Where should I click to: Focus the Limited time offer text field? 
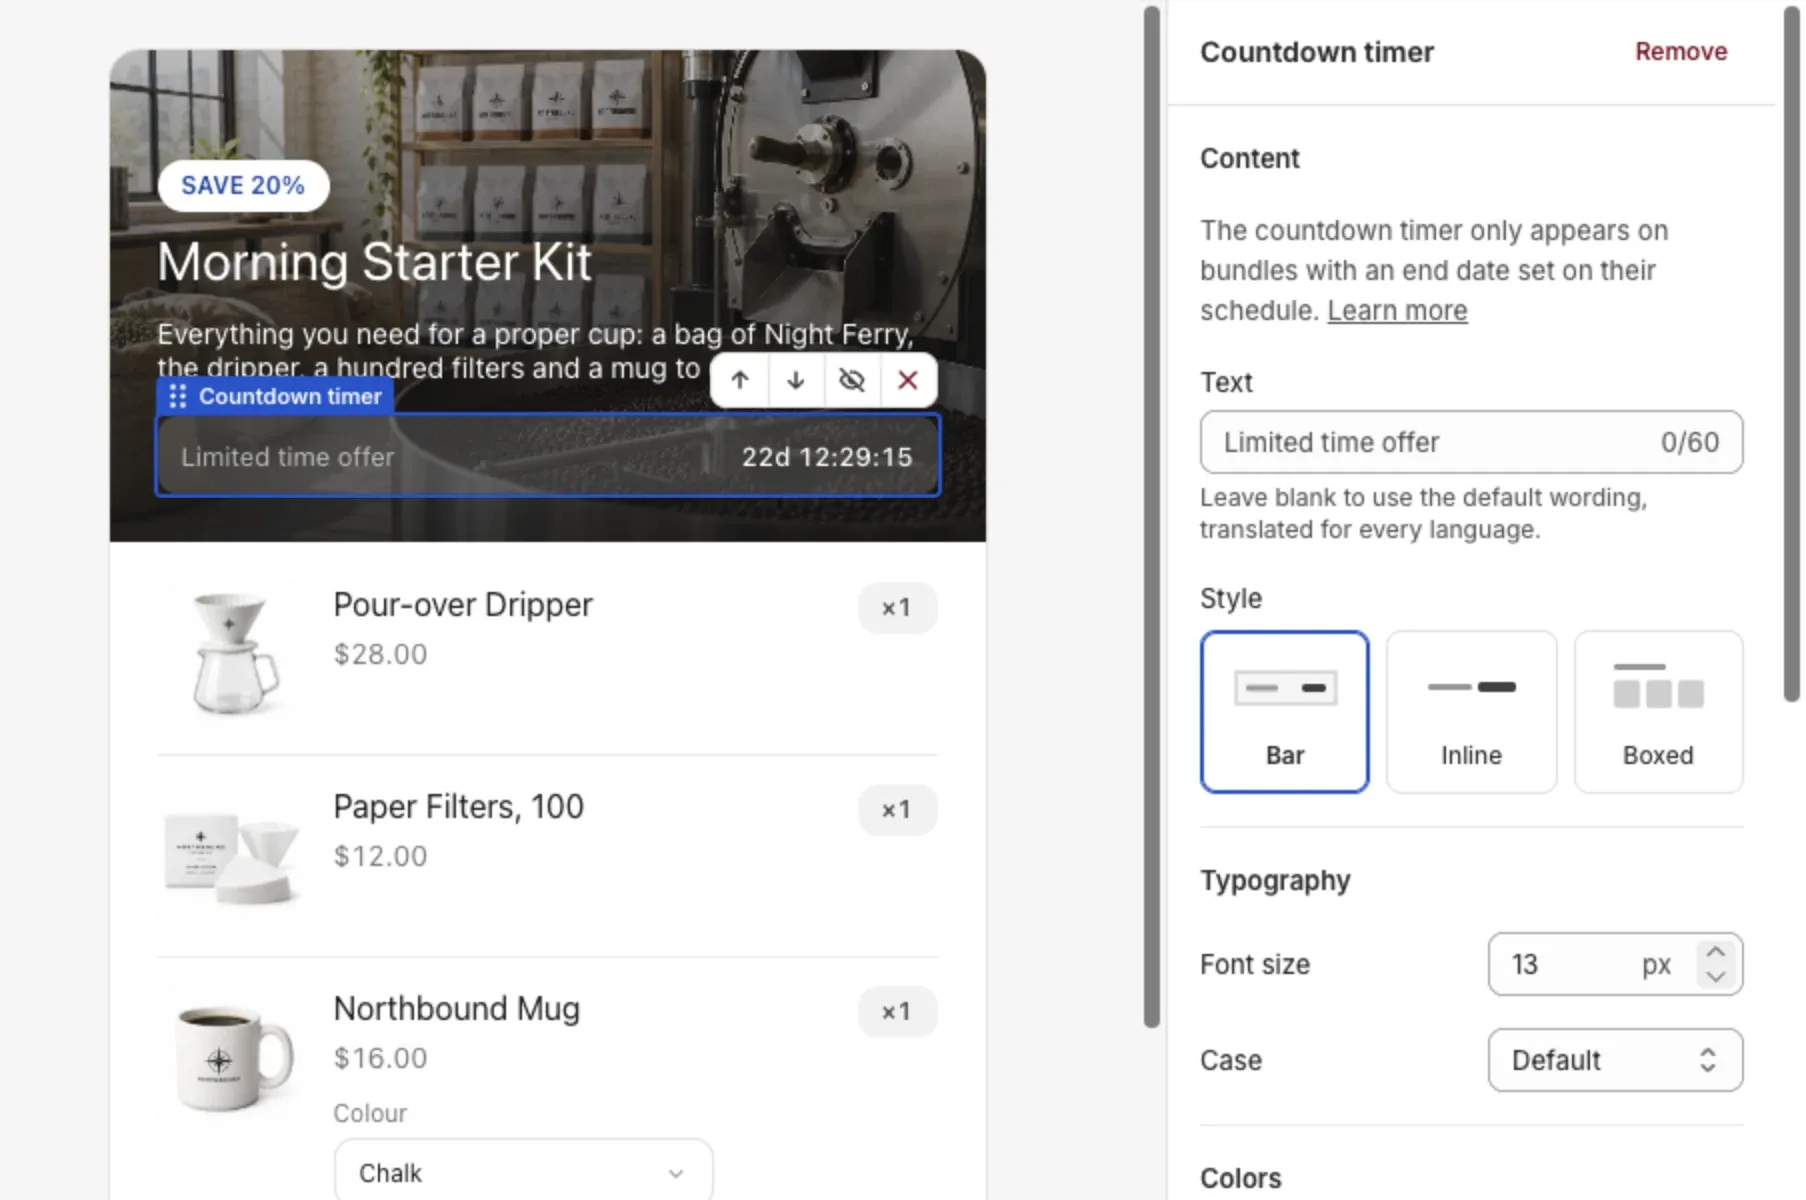click(x=1471, y=442)
